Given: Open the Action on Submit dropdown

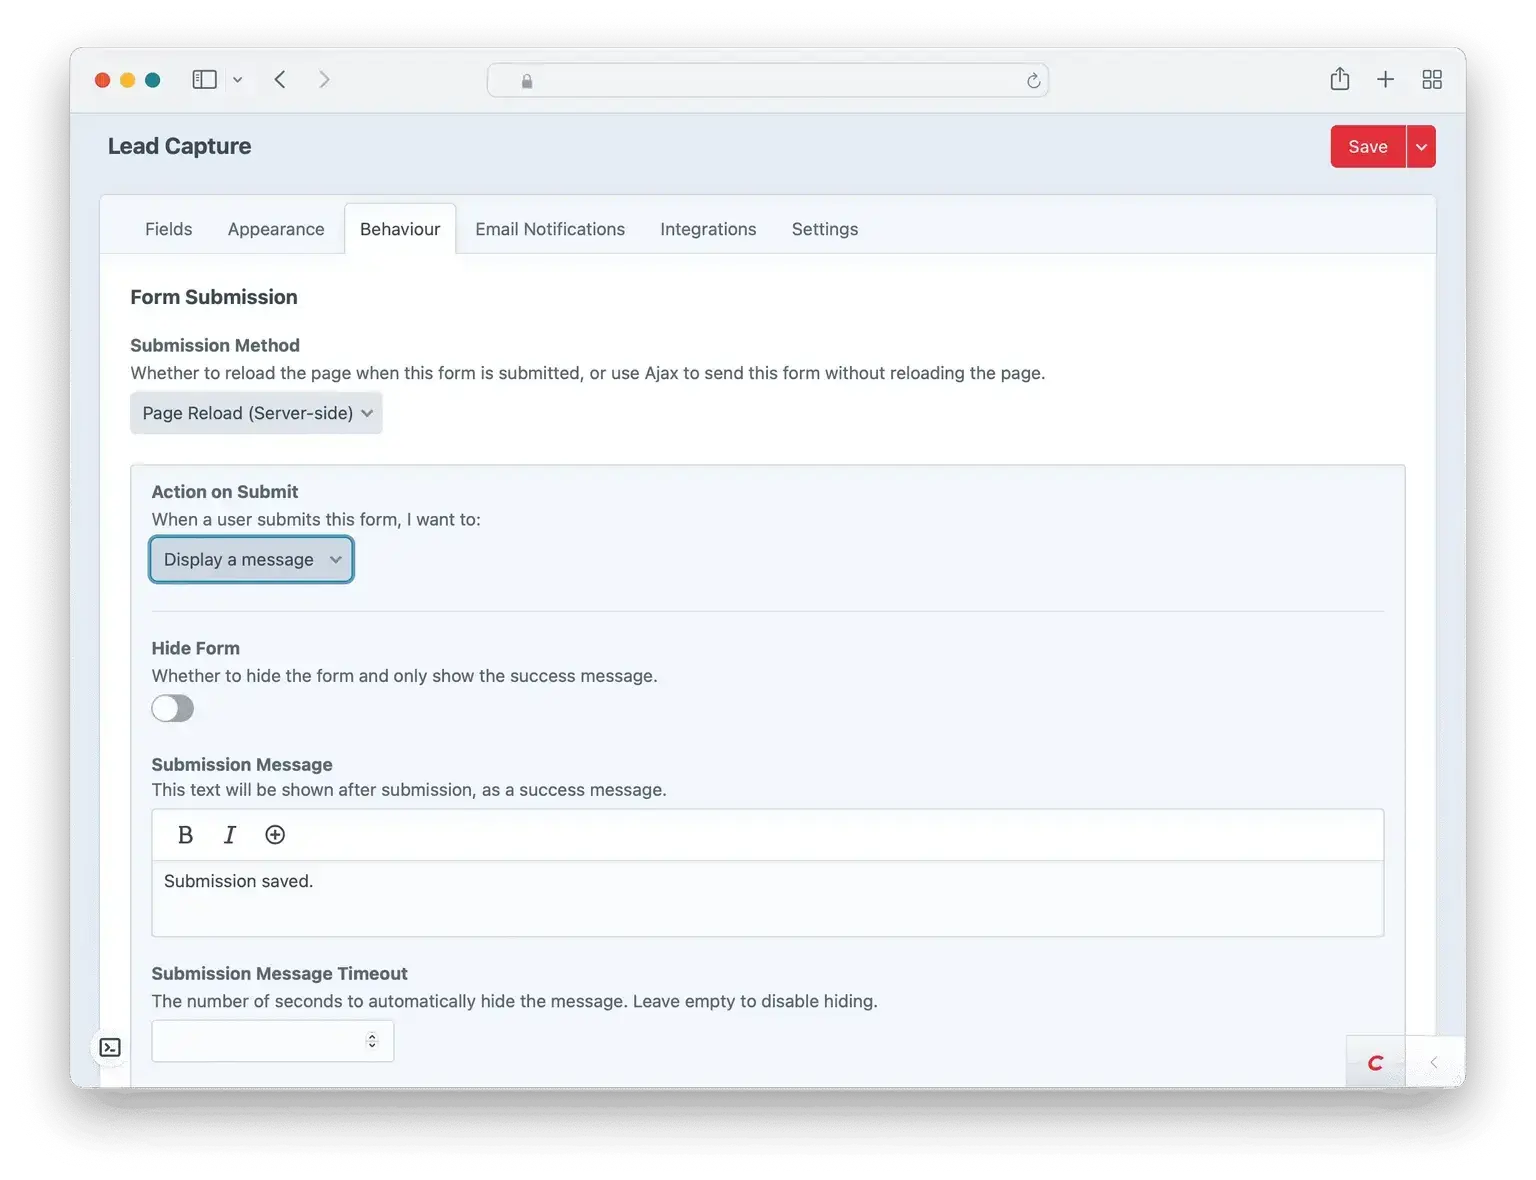Looking at the screenshot, I should 251,559.
